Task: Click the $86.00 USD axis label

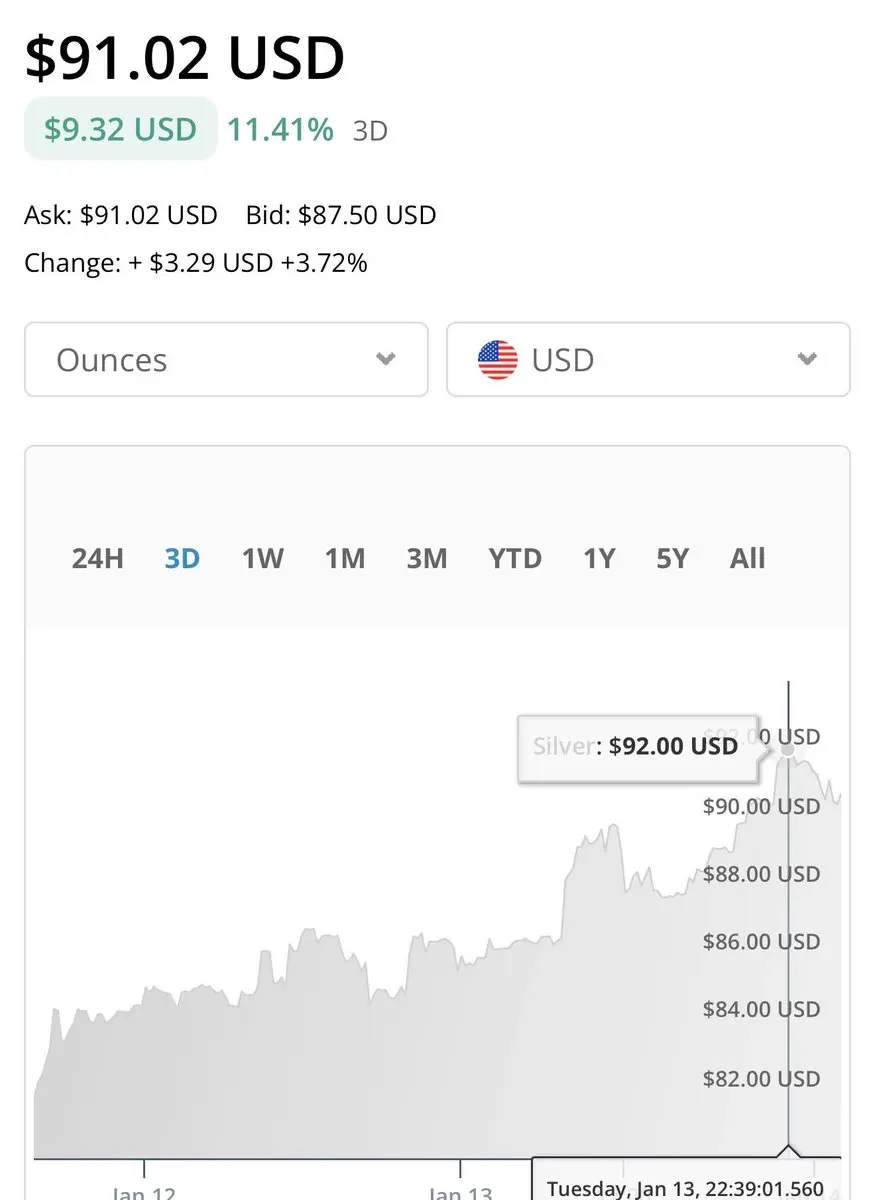Action: (x=761, y=941)
